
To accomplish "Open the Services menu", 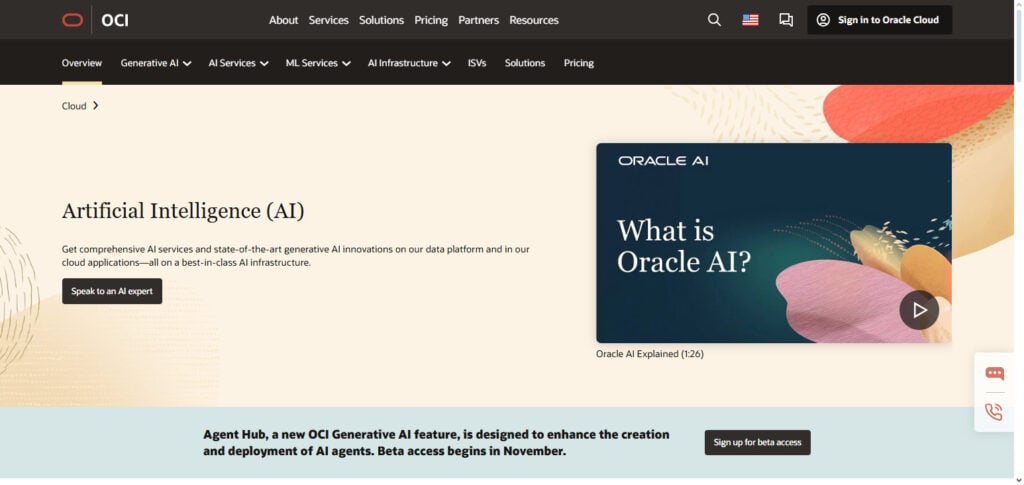I will point(328,20).
